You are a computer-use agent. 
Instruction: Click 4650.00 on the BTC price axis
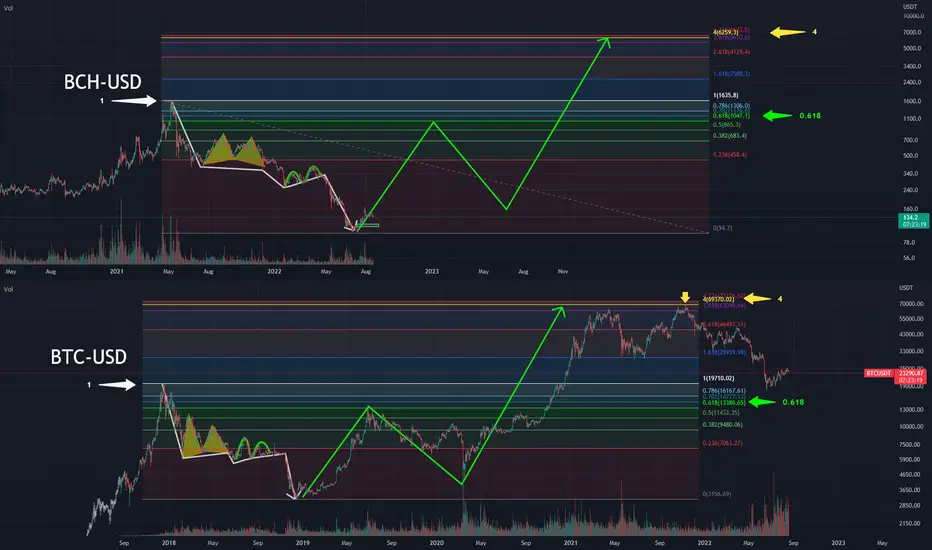point(910,474)
